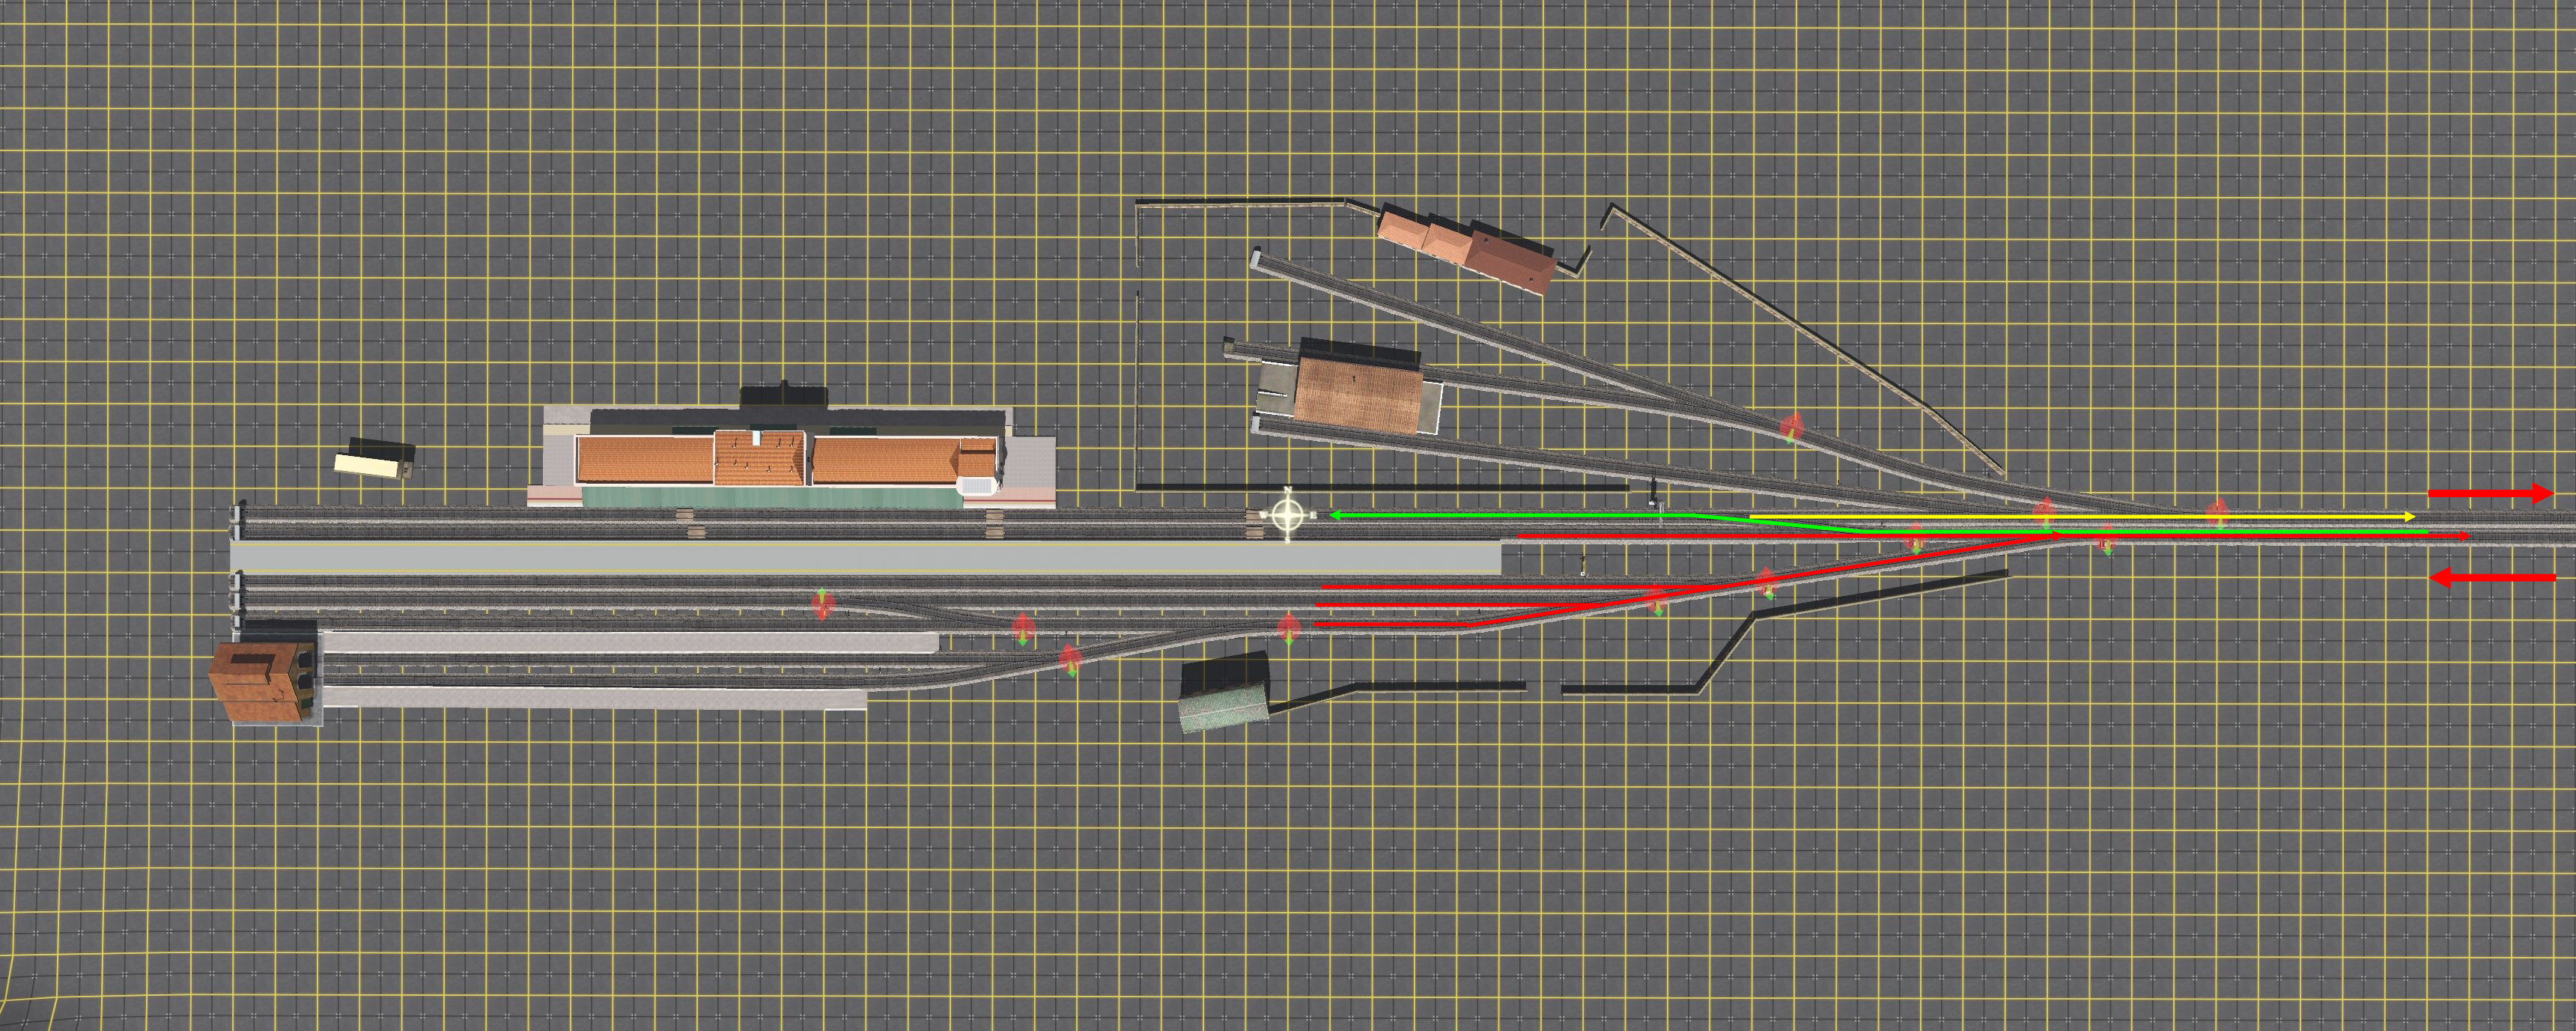Select the junction marker beside the bay platform tracks

[1070, 661]
